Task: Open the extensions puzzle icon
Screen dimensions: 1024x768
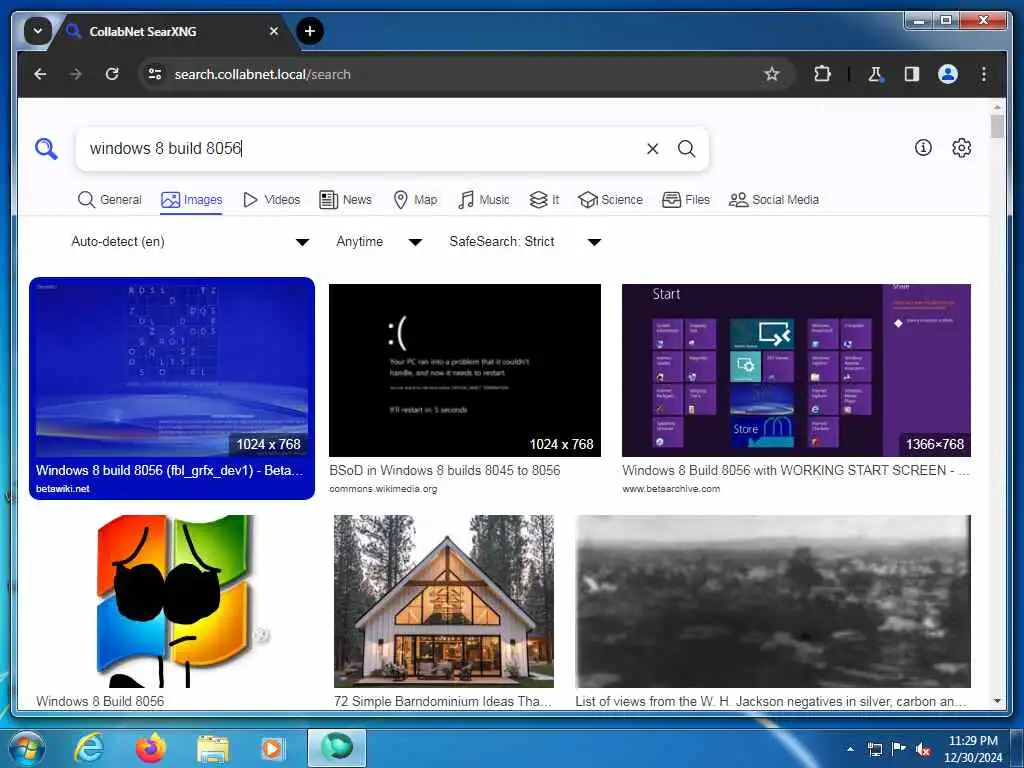Action: 822,74
